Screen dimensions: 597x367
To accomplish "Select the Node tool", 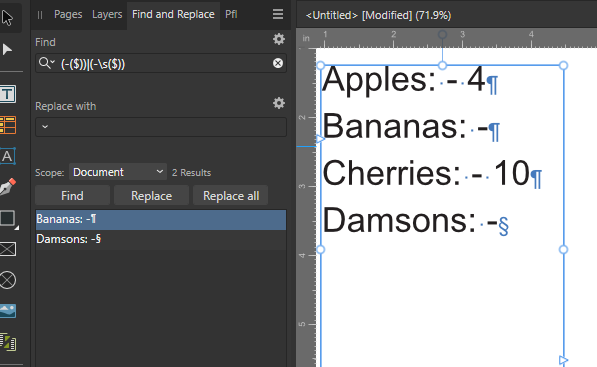I will point(7,49).
